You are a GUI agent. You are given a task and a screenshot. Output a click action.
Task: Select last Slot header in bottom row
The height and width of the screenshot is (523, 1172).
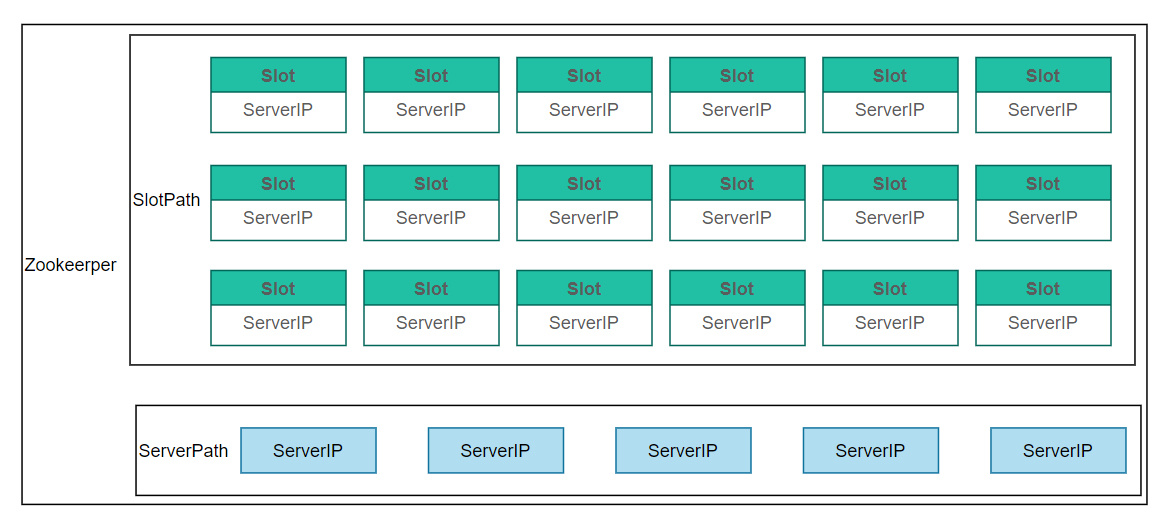pyautogui.click(x=1043, y=288)
